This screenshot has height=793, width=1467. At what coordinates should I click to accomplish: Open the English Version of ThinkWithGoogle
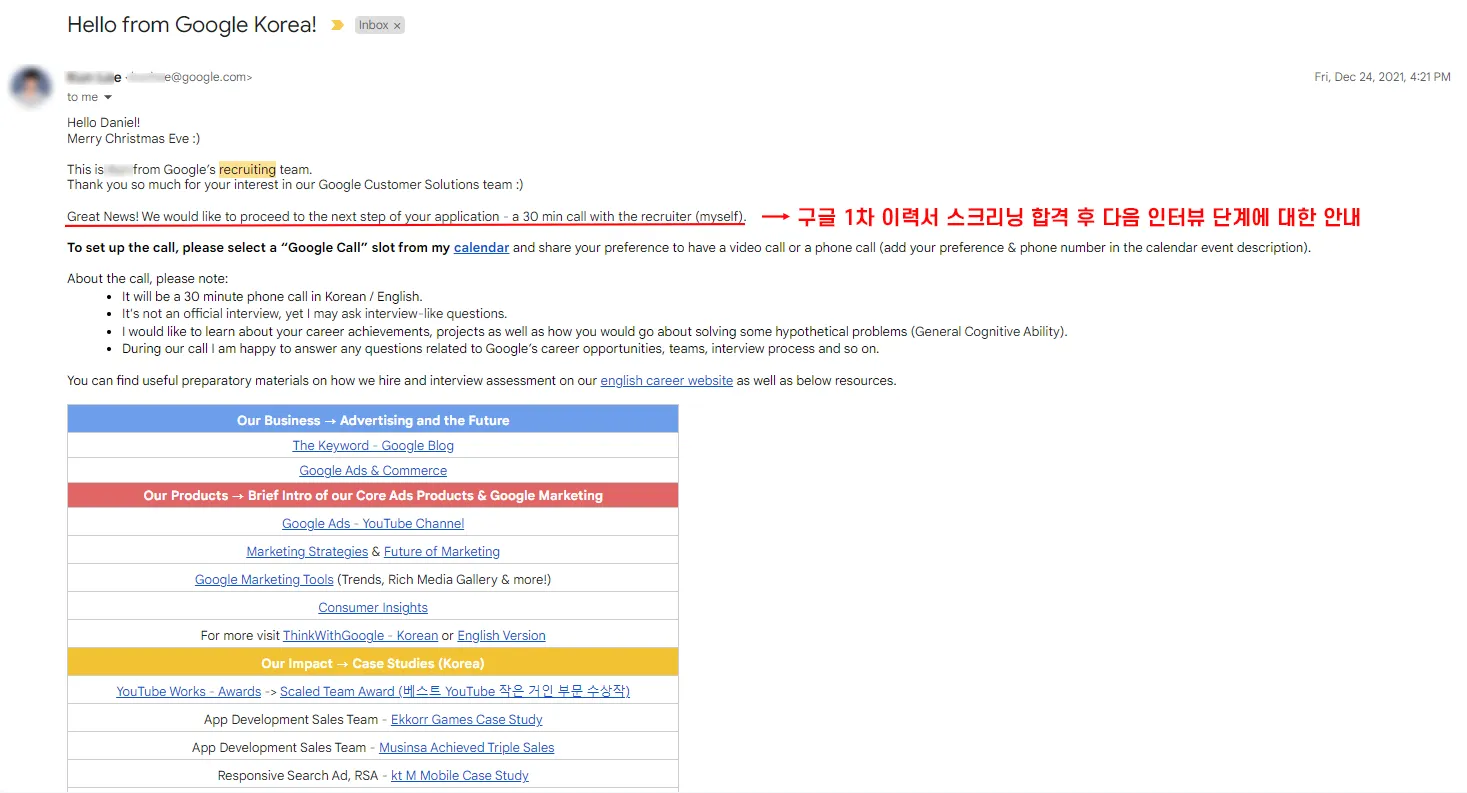501,635
